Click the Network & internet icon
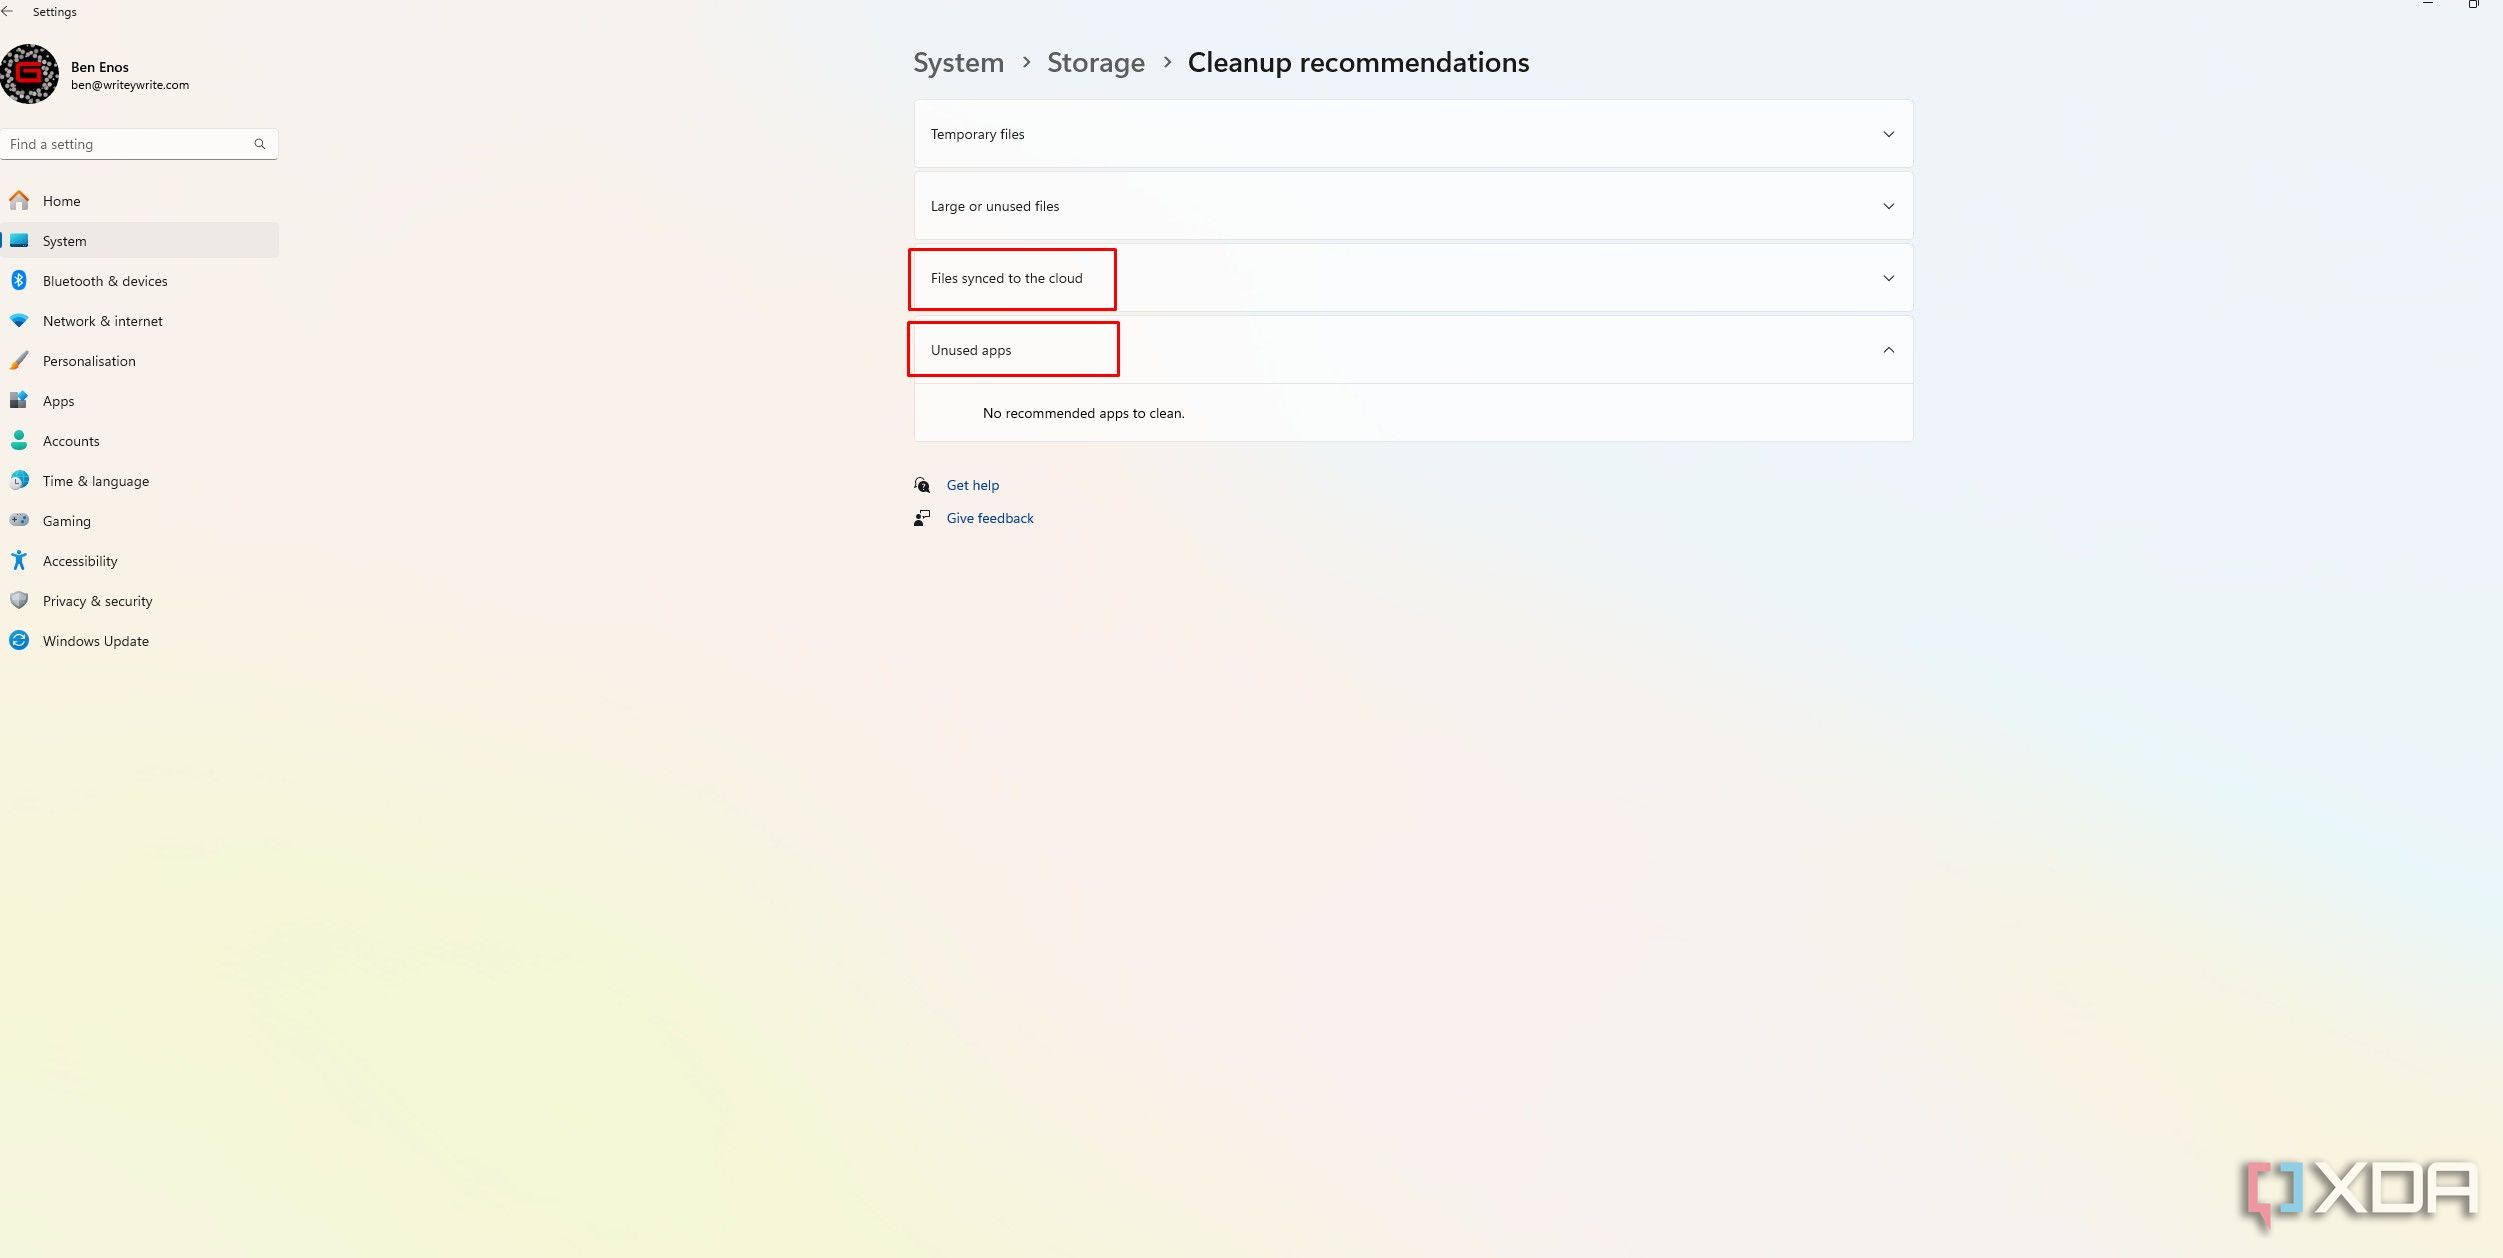The width and height of the screenshot is (2503, 1258). point(21,321)
